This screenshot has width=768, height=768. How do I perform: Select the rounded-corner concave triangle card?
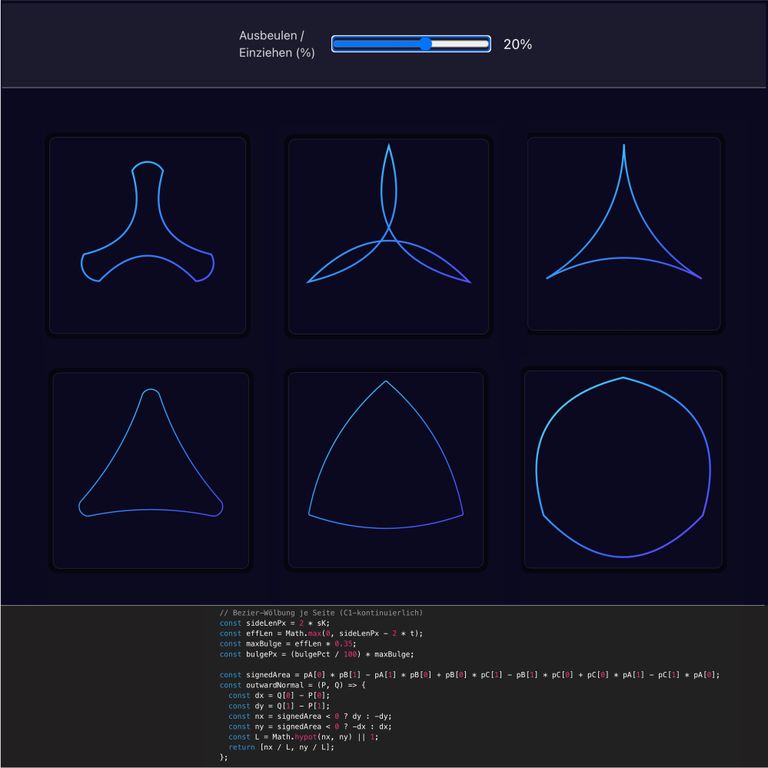tap(150, 471)
